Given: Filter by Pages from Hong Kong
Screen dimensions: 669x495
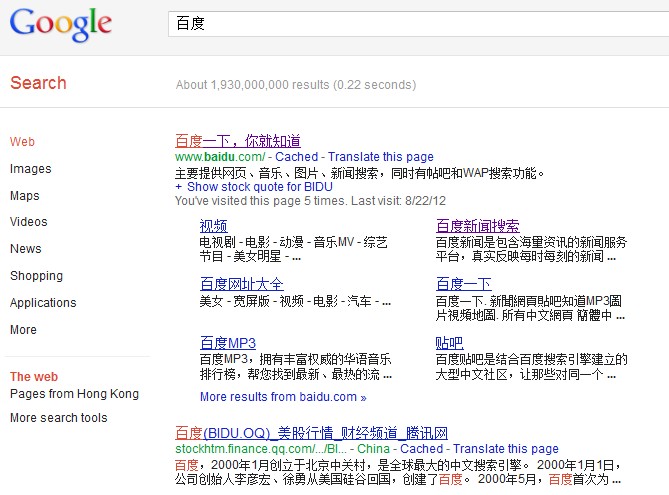Looking at the screenshot, I should pyautogui.click(x=74, y=394).
